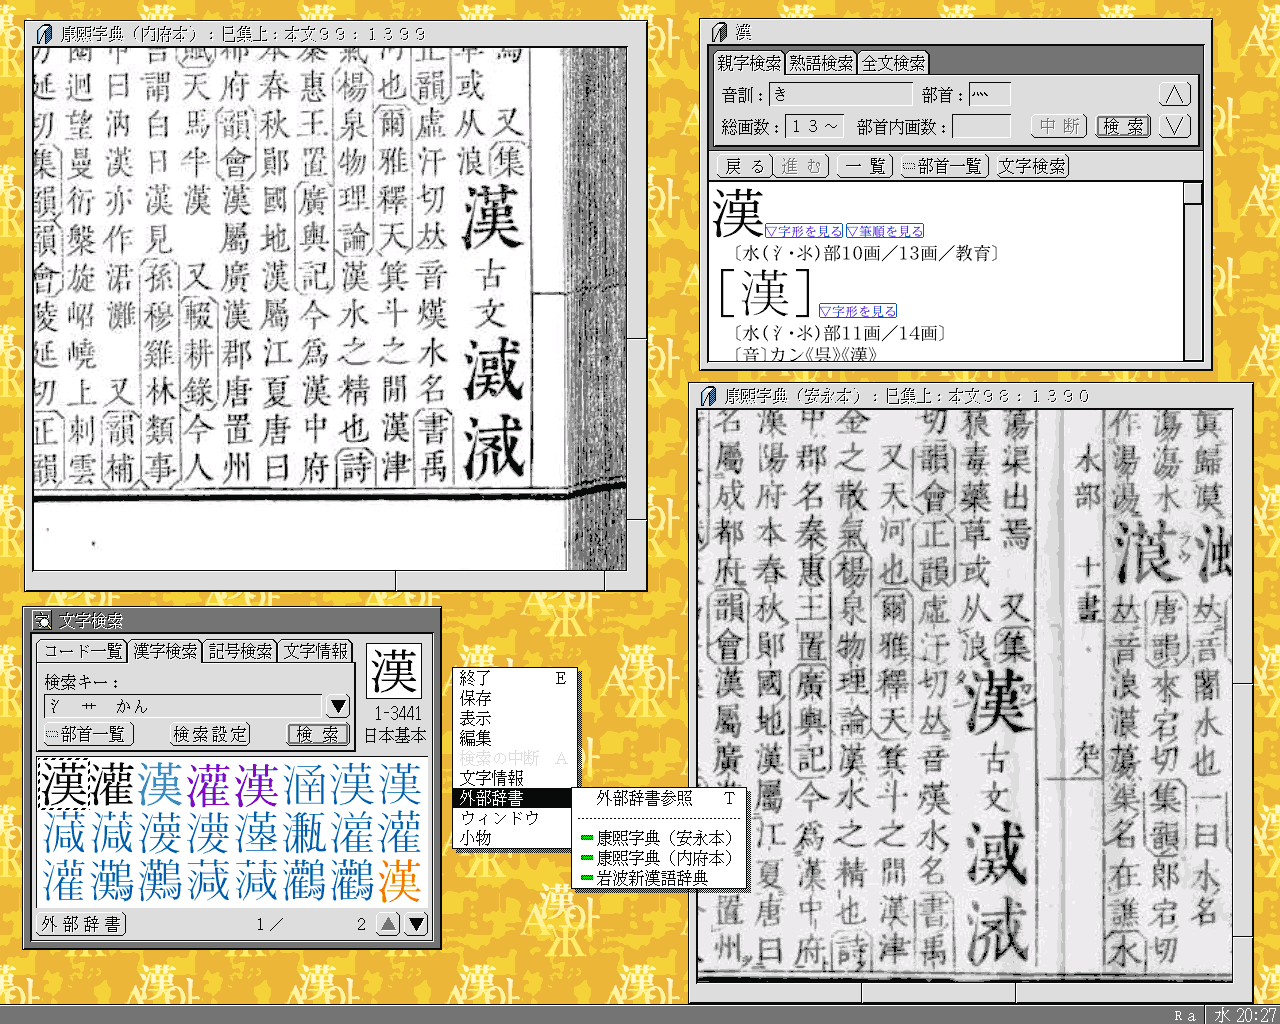Click the 総画数 input field
This screenshot has height=1024, width=1280.
click(817, 126)
